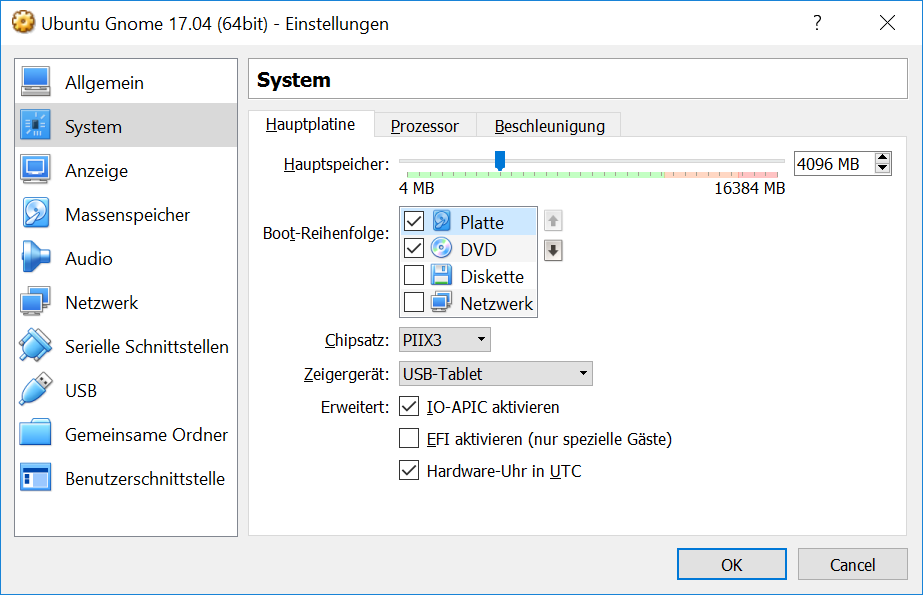Click the Massenspeicher disk icon
The width and height of the screenshot is (923, 595).
pyautogui.click(x=35, y=214)
